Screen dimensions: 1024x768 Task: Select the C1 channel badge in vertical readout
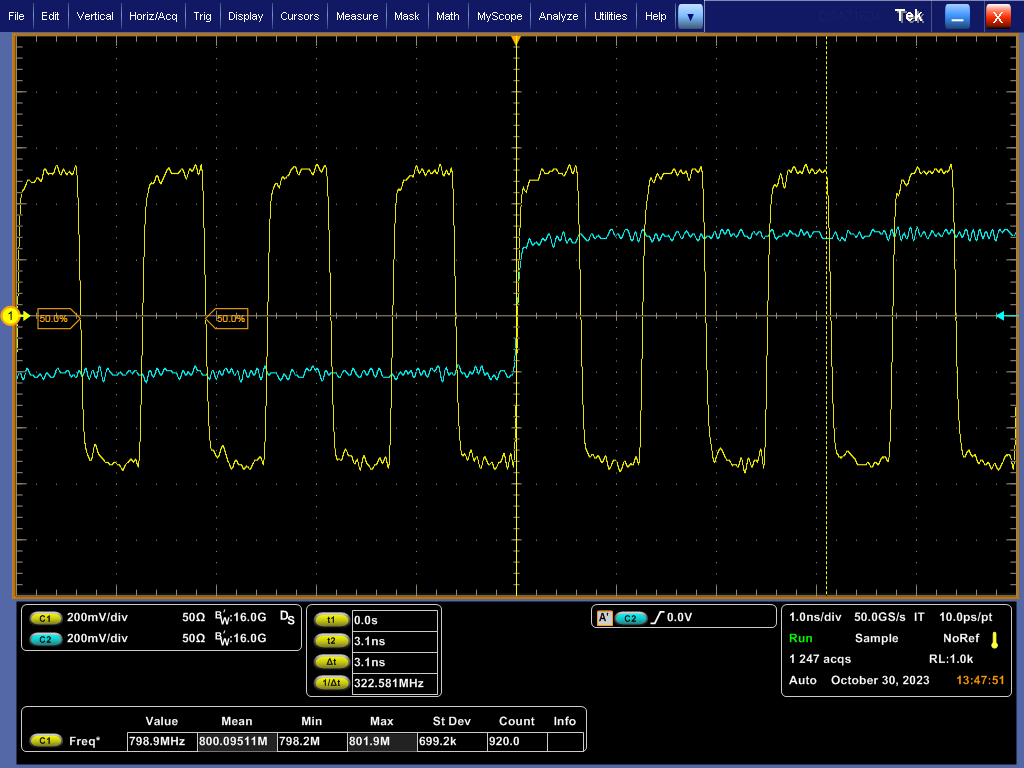[46, 618]
